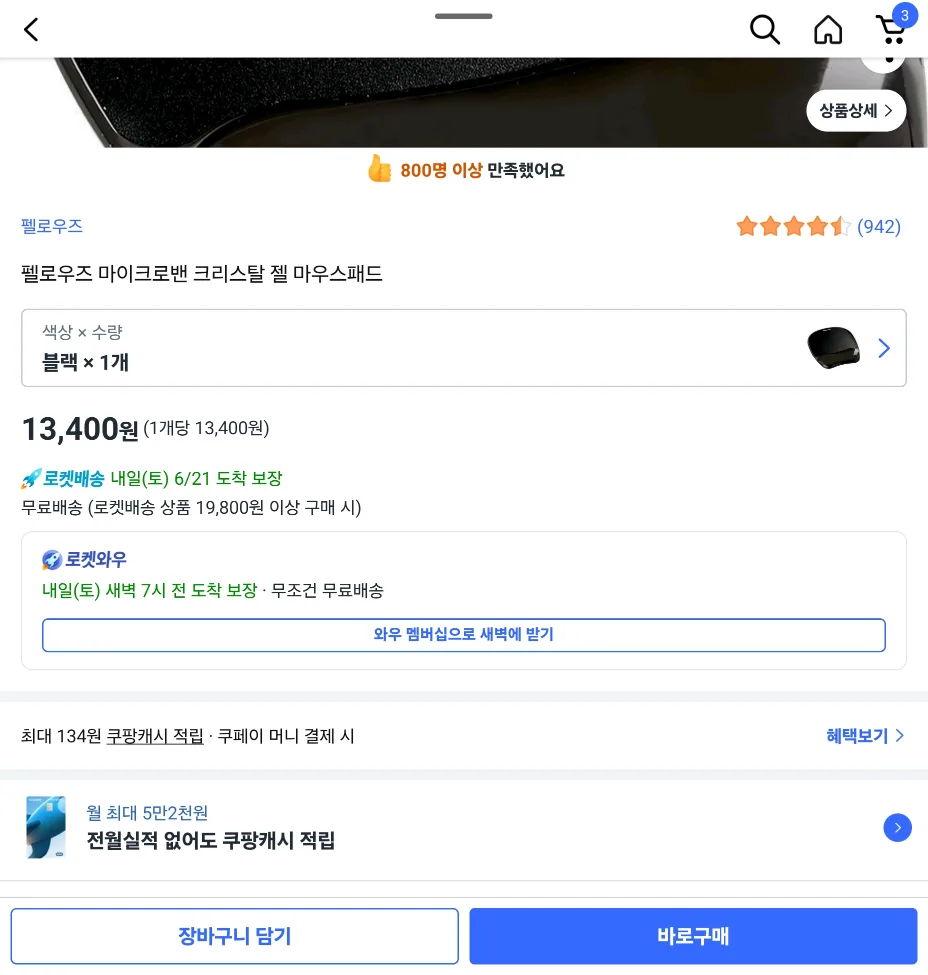Screen dimensions: 928x975
Task: Open the (942) review count link
Action: click(879, 226)
